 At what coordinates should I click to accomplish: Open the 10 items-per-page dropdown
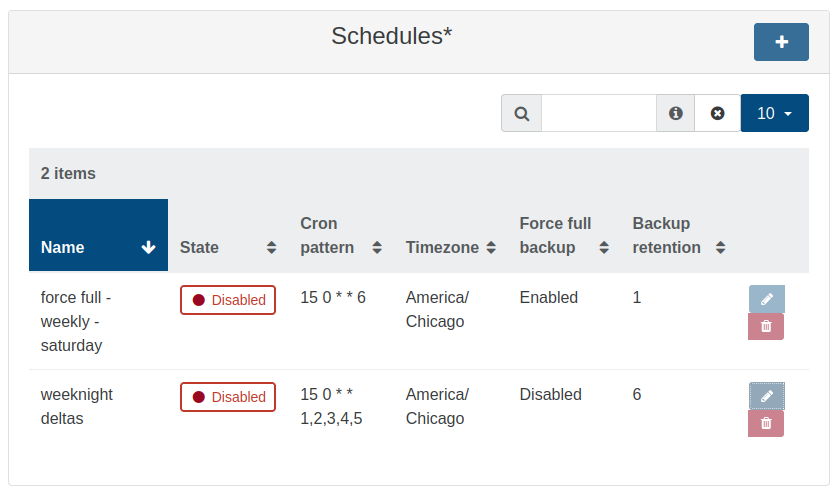coord(774,113)
